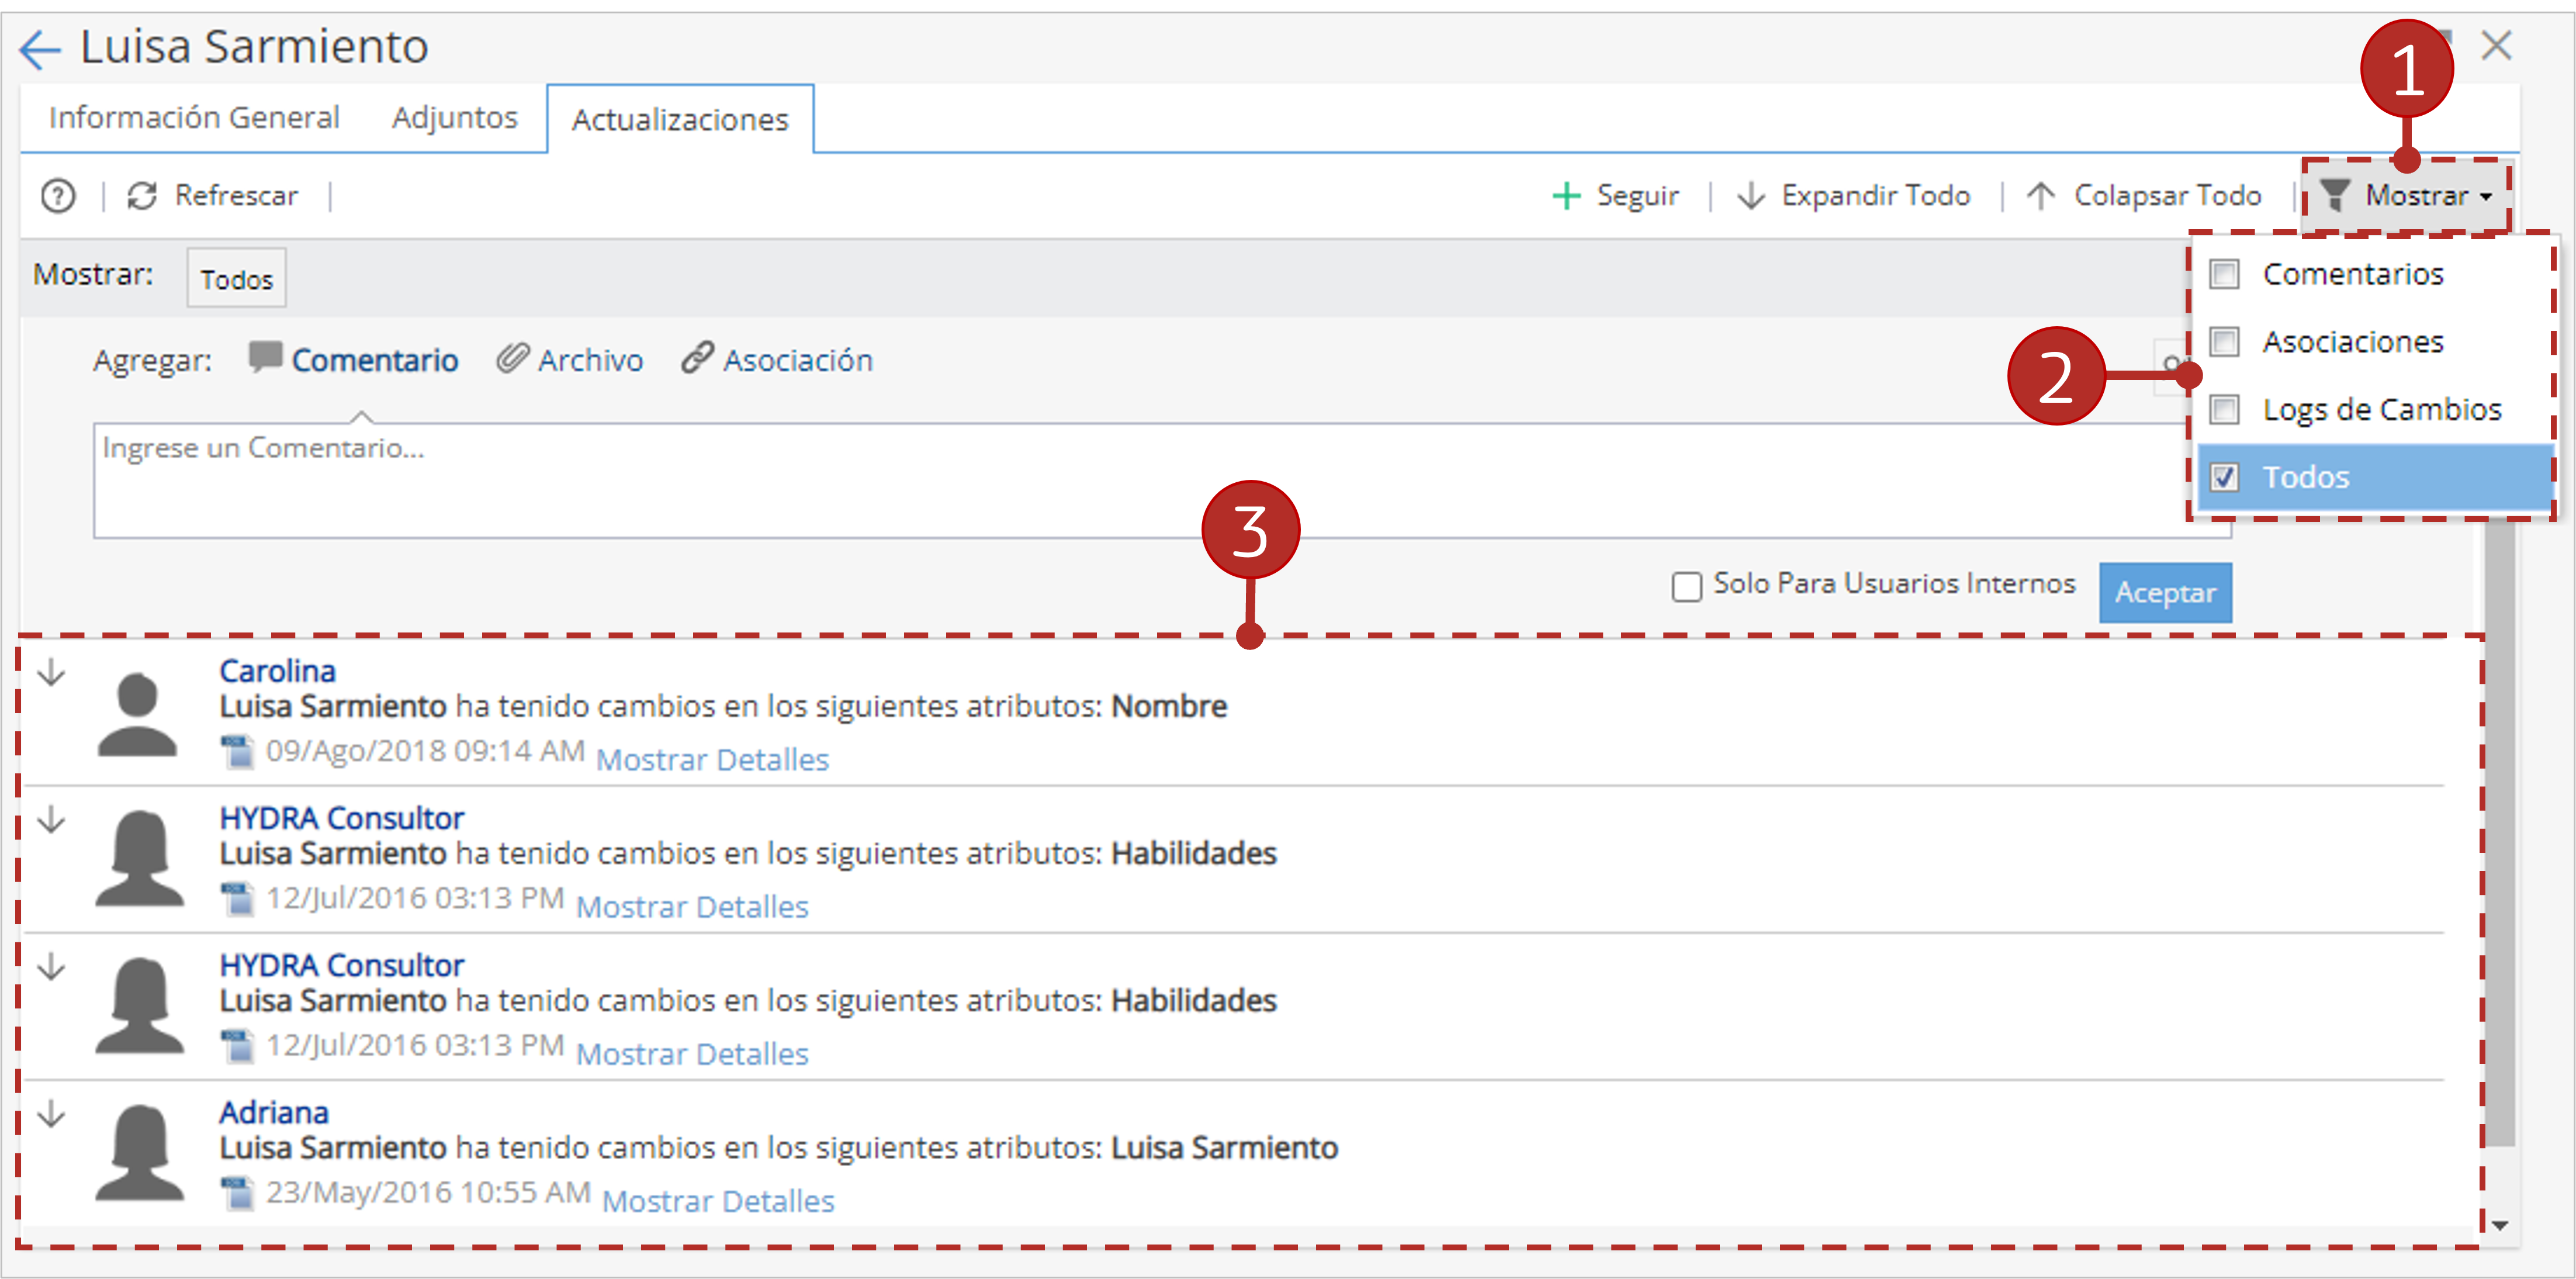Click the Expandir Todo down arrow icon
The height and width of the screenshot is (1279, 2576).
point(1751,196)
